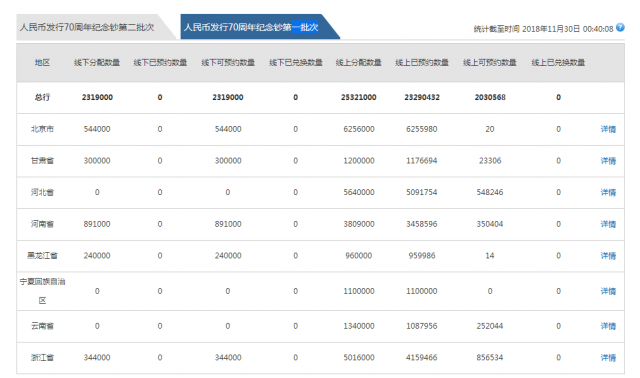Click the 线上已兑换数量 column header
640x378 pixels.
pyautogui.click(x=558, y=62)
